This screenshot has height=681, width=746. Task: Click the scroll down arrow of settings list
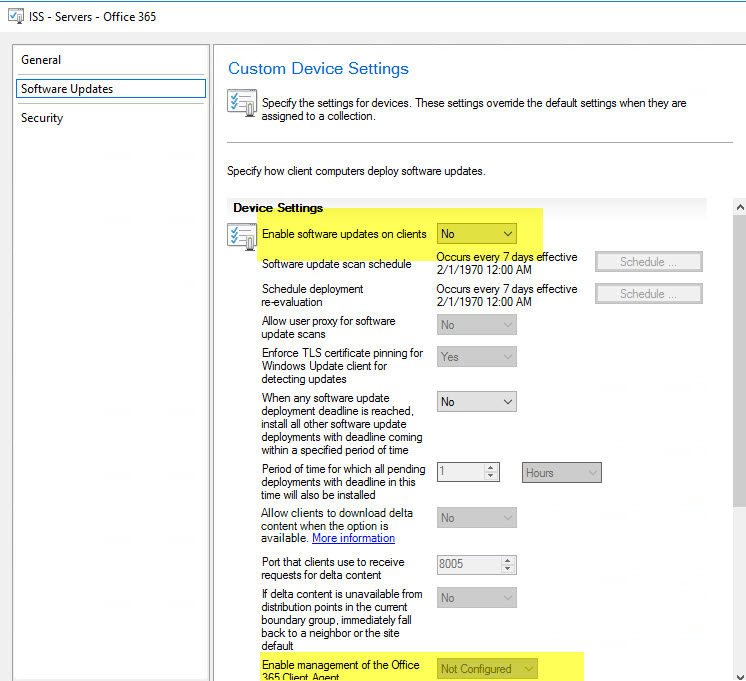(x=740, y=676)
